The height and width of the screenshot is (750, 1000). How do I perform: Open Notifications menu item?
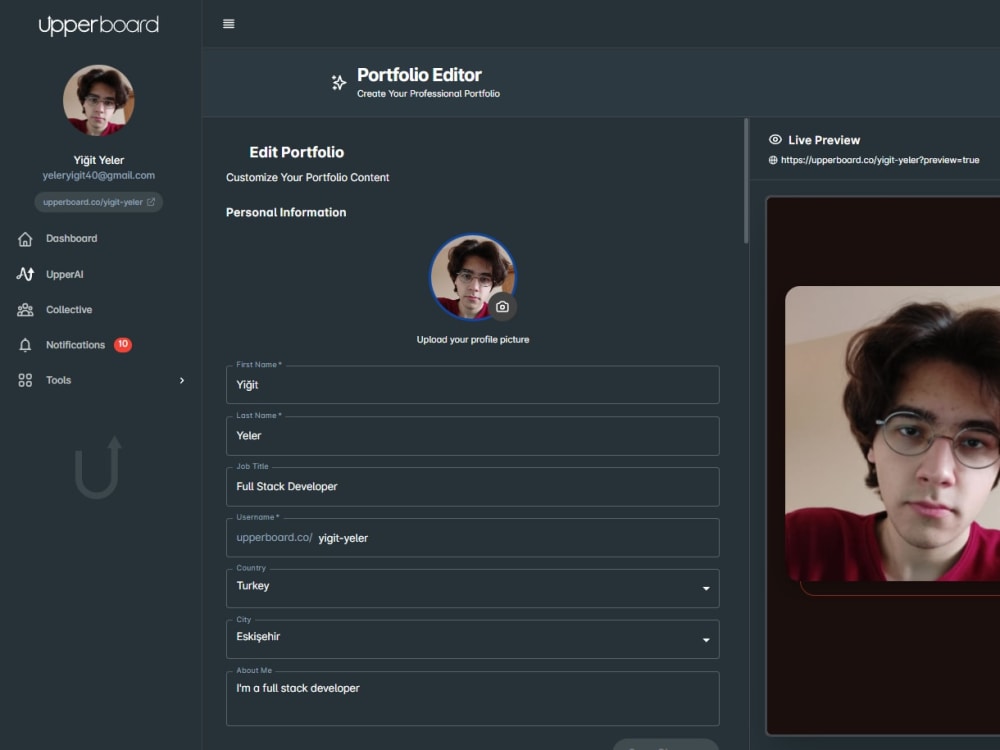click(x=75, y=345)
